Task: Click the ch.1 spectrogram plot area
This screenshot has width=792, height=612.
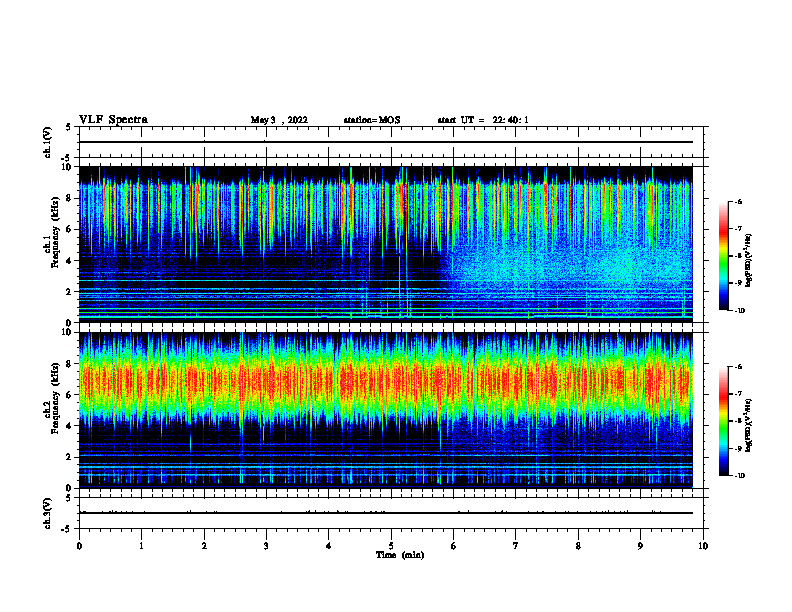Action: coord(386,244)
